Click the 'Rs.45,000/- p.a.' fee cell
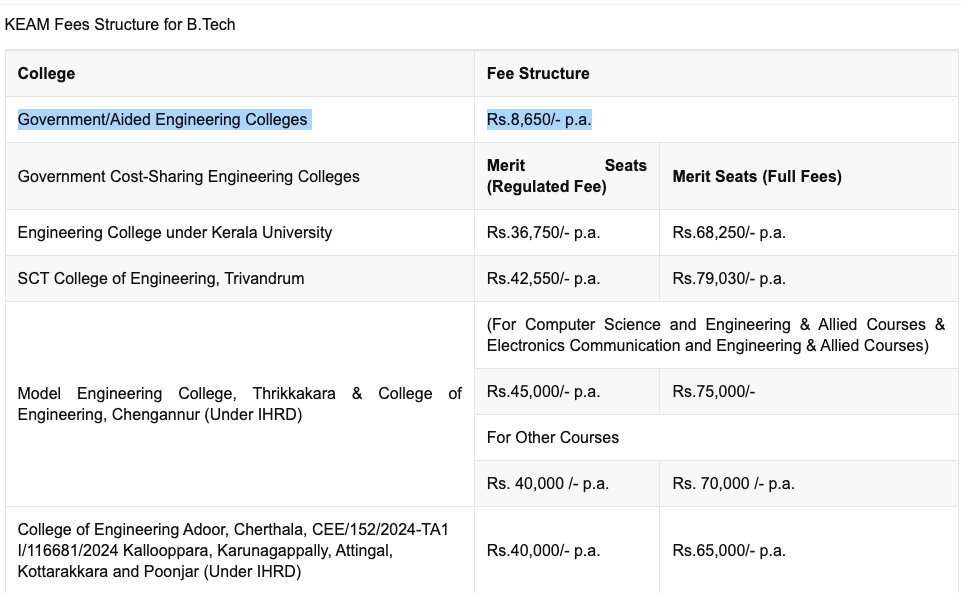The width and height of the screenshot is (961, 593). click(x=543, y=392)
